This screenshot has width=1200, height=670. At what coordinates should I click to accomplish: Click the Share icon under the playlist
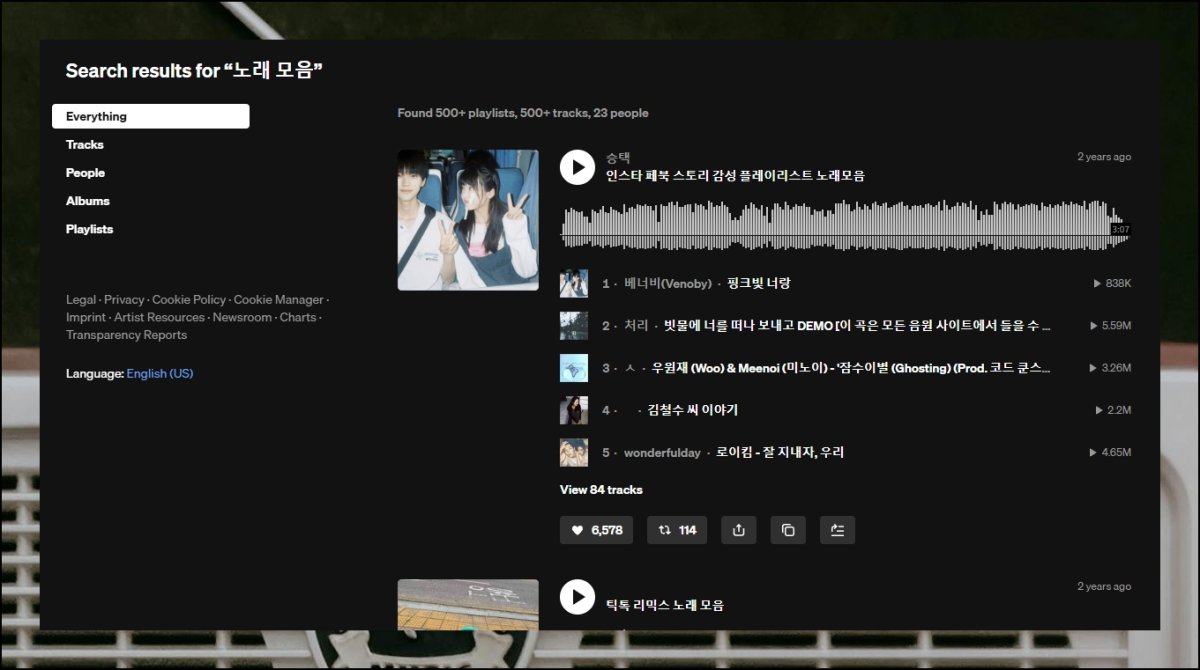tap(739, 530)
